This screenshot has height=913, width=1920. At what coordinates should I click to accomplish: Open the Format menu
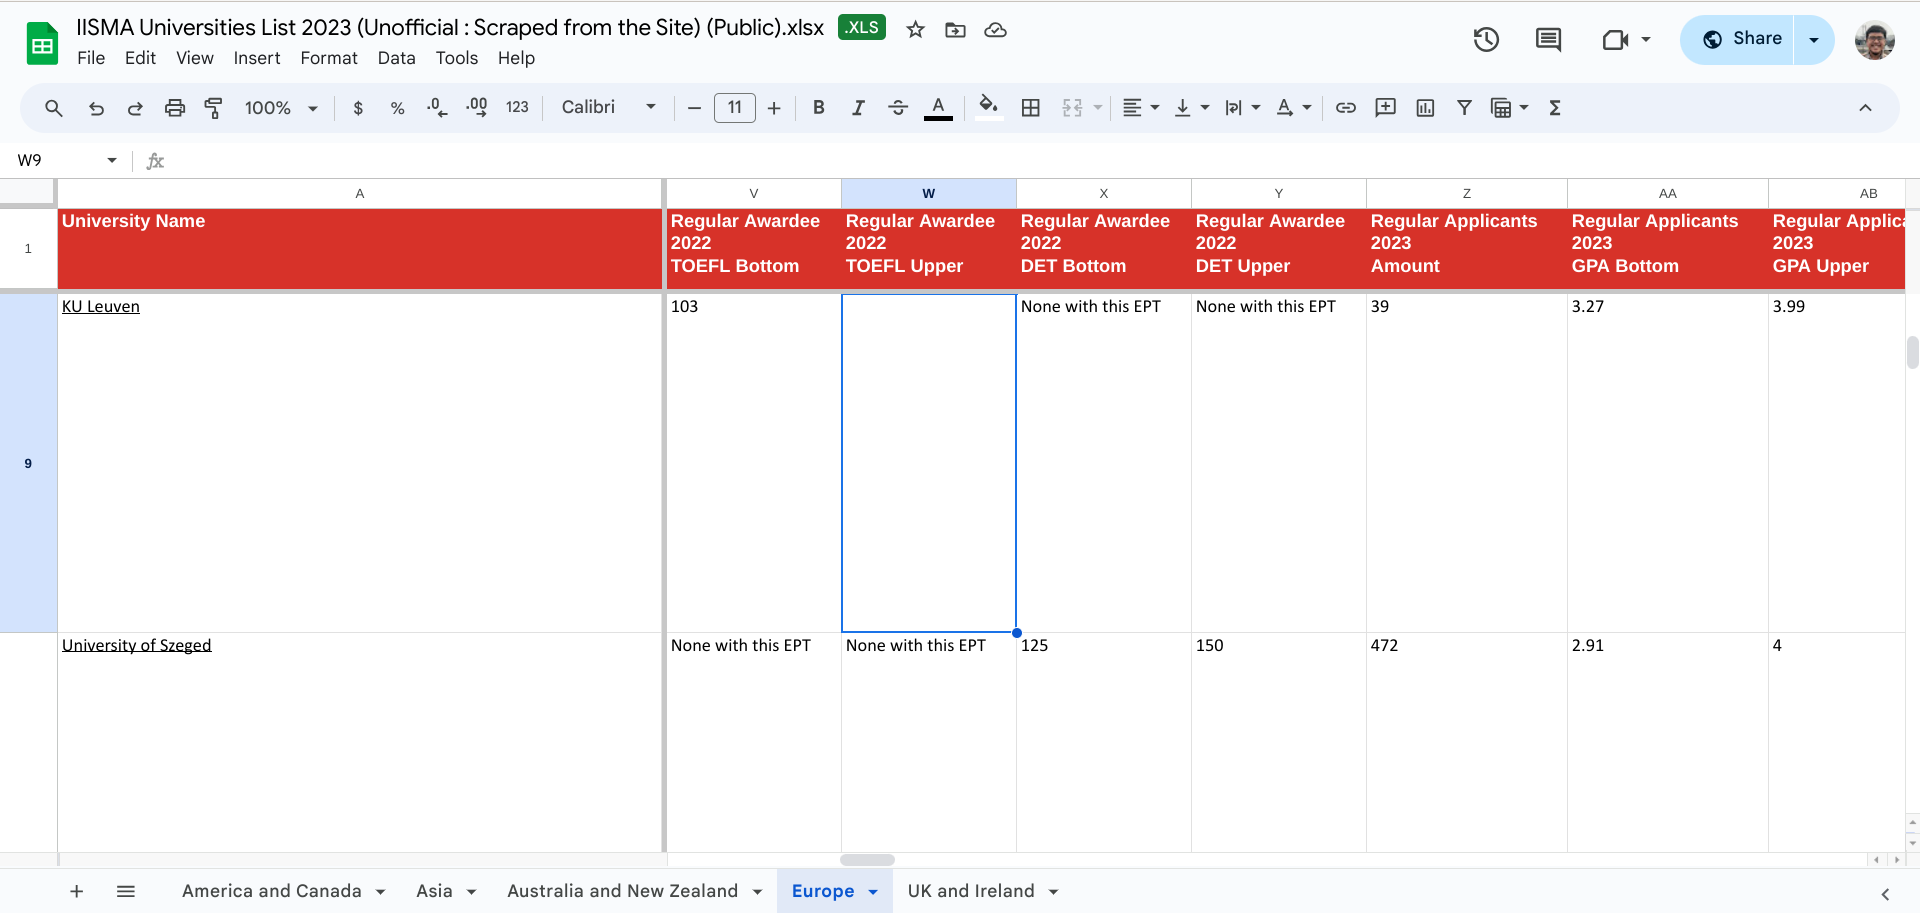pyautogui.click(x=329, y=58)
